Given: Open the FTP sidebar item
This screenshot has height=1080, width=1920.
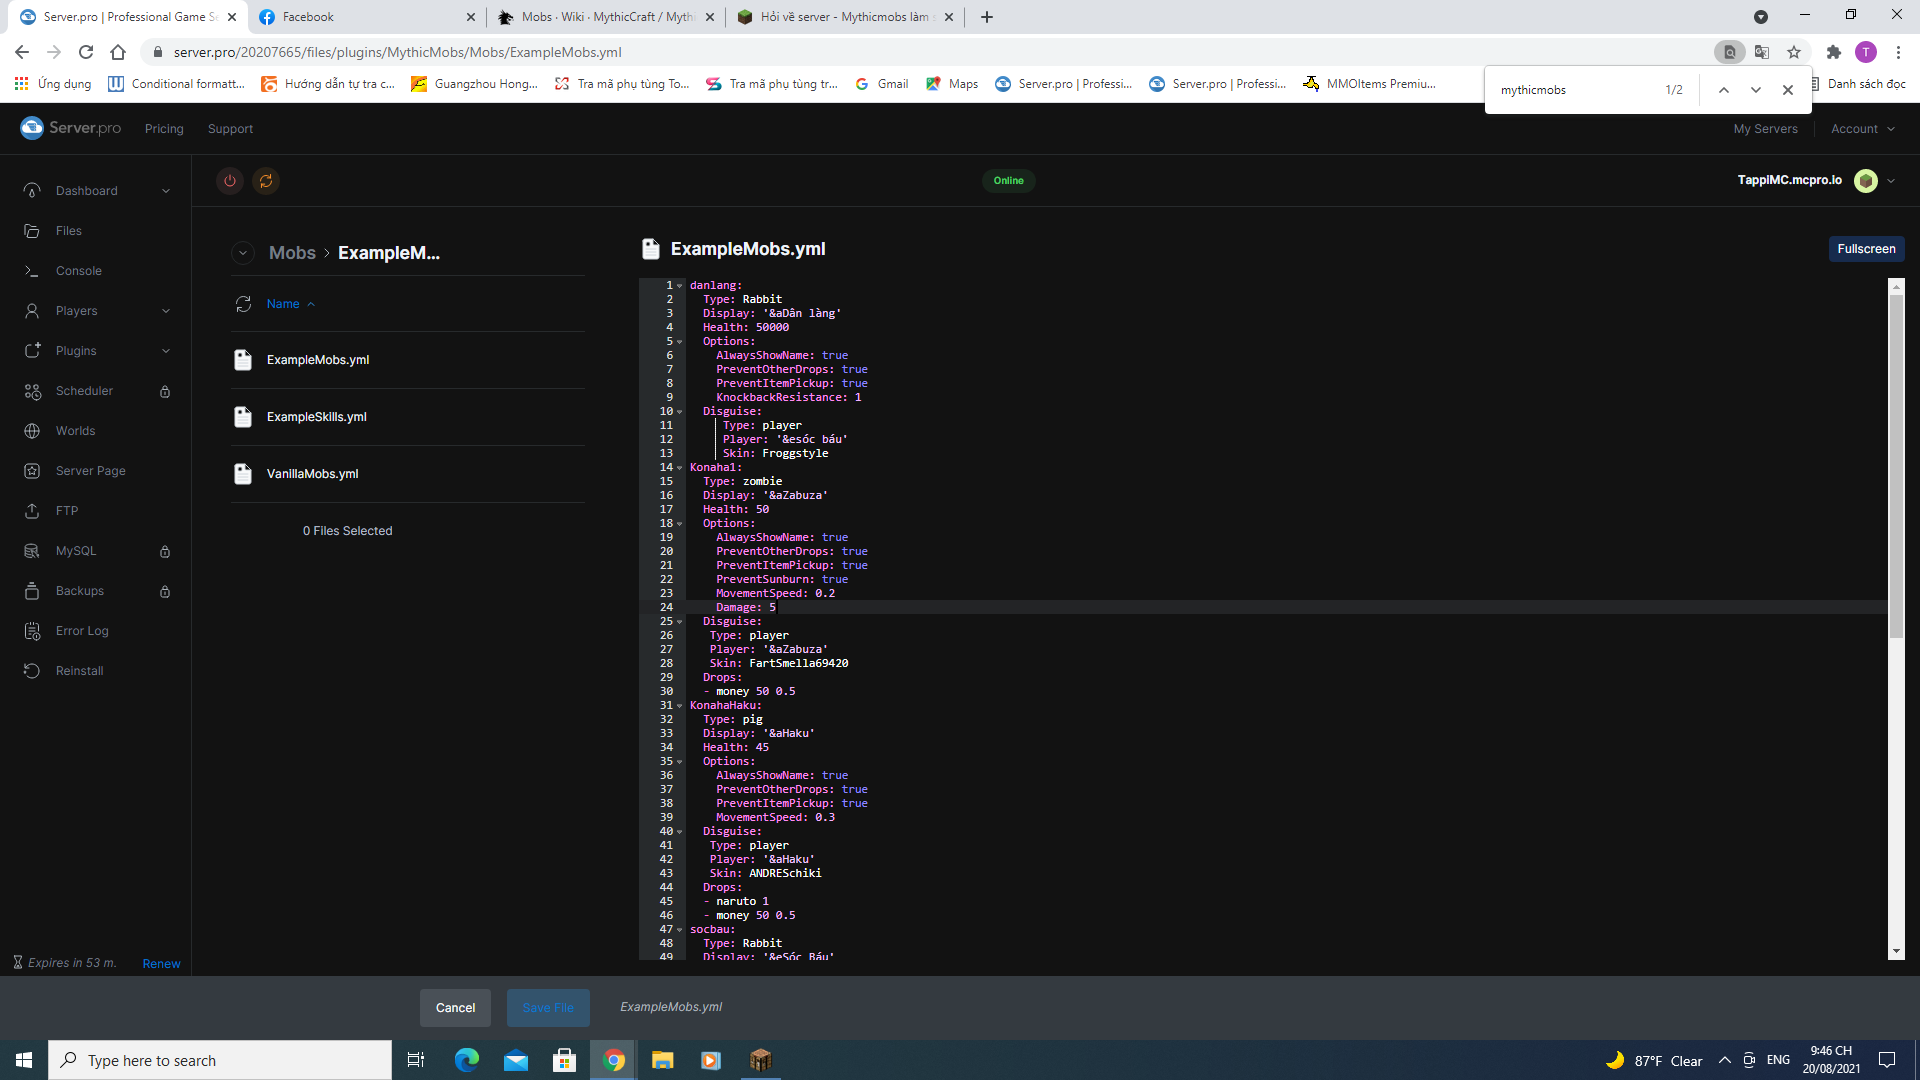Looking at the screenshot, I should [66, 511].
